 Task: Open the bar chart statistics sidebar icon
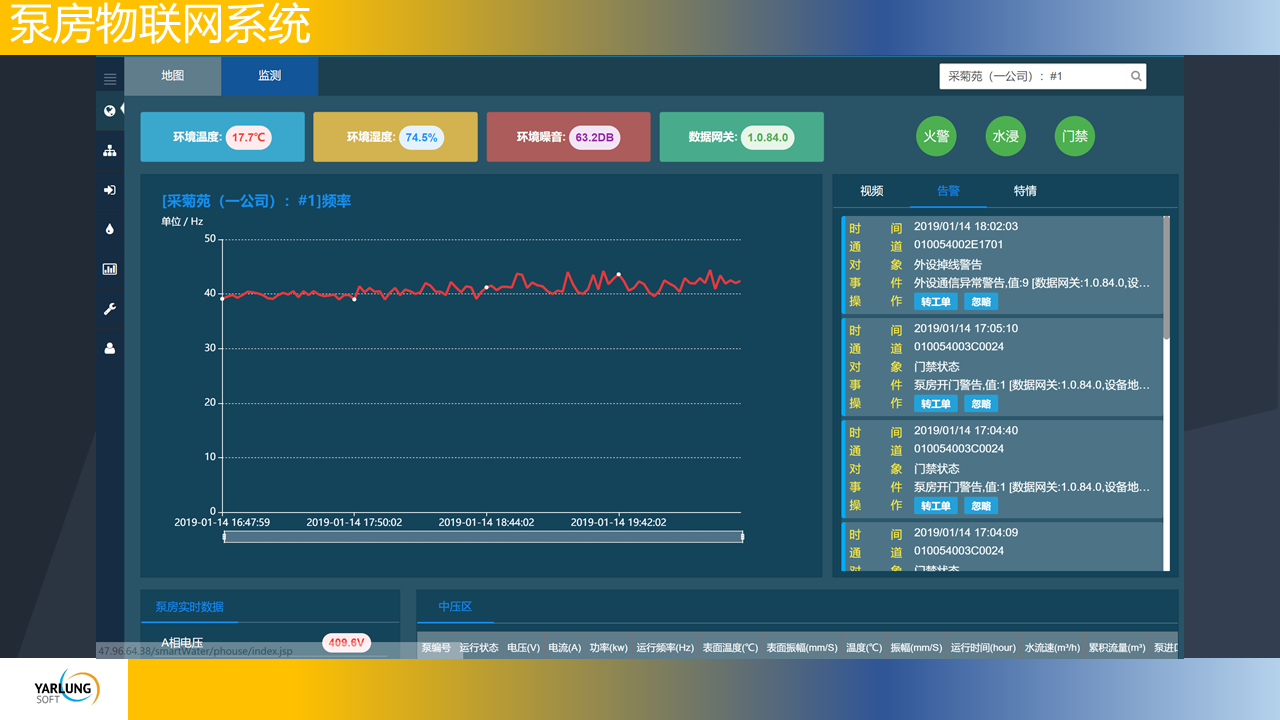tap(110, 269)
